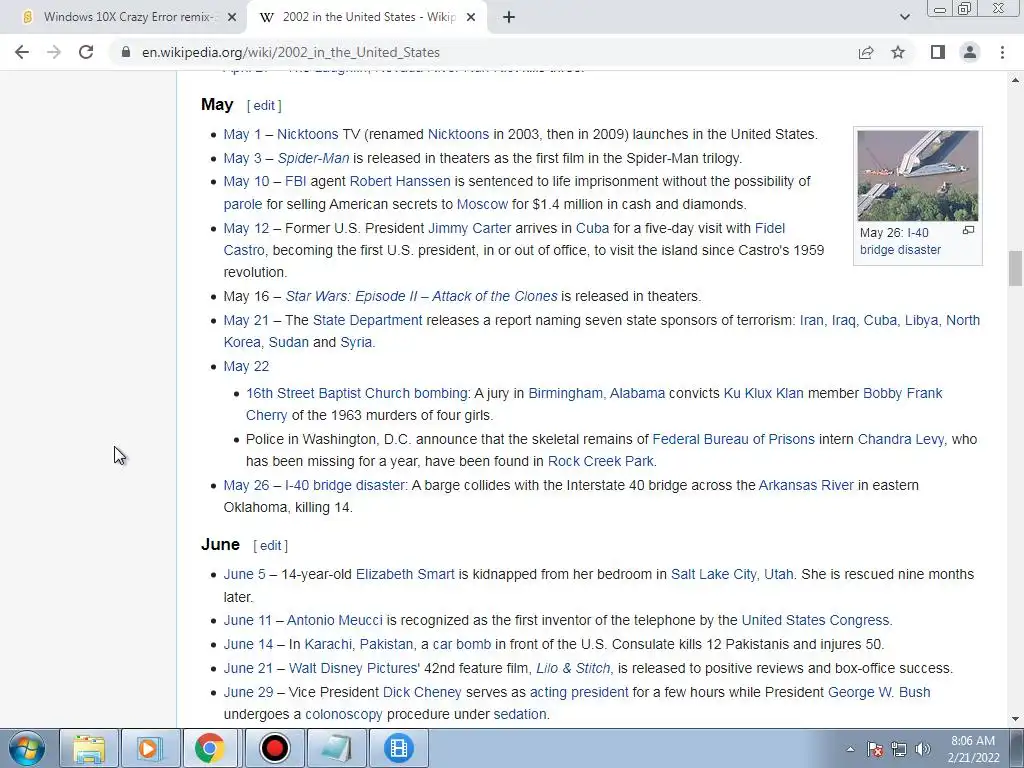Follow the Lilo & Stitch link
This screenshot has width=1024, height=768.
tap(573, 669)
